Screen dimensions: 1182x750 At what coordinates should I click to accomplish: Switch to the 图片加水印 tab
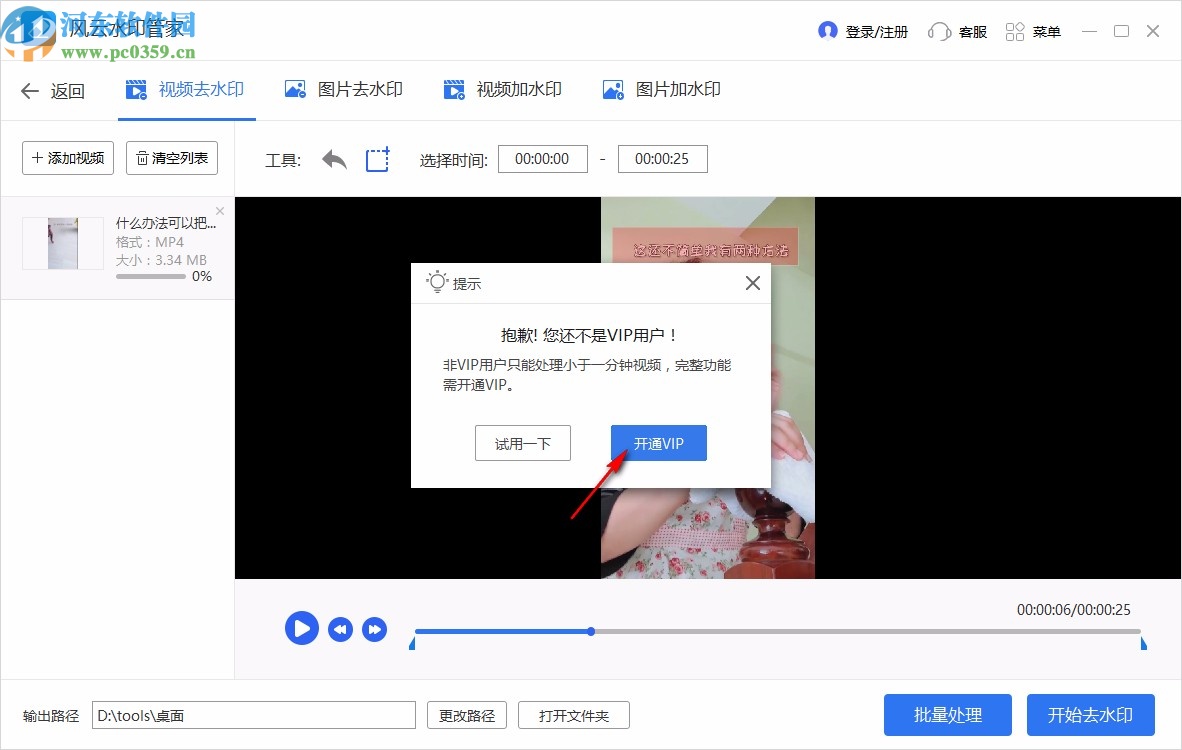(x=662, y=89)
